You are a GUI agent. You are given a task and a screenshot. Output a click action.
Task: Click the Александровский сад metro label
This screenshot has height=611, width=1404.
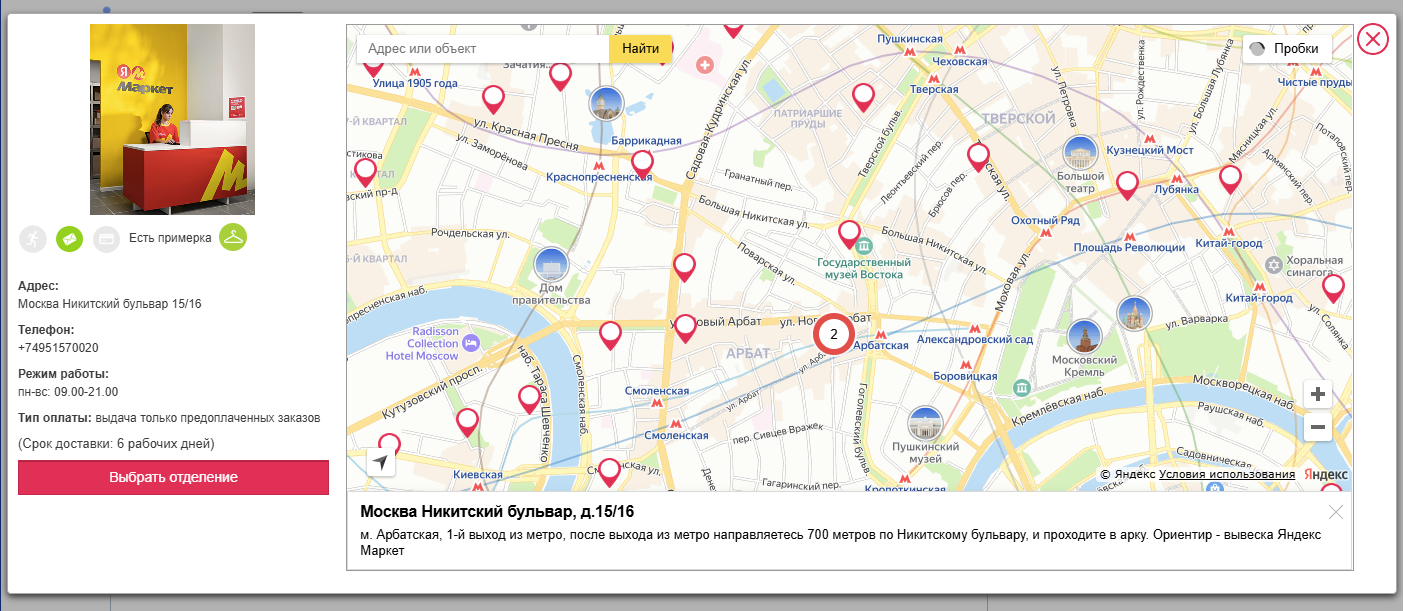975,340
